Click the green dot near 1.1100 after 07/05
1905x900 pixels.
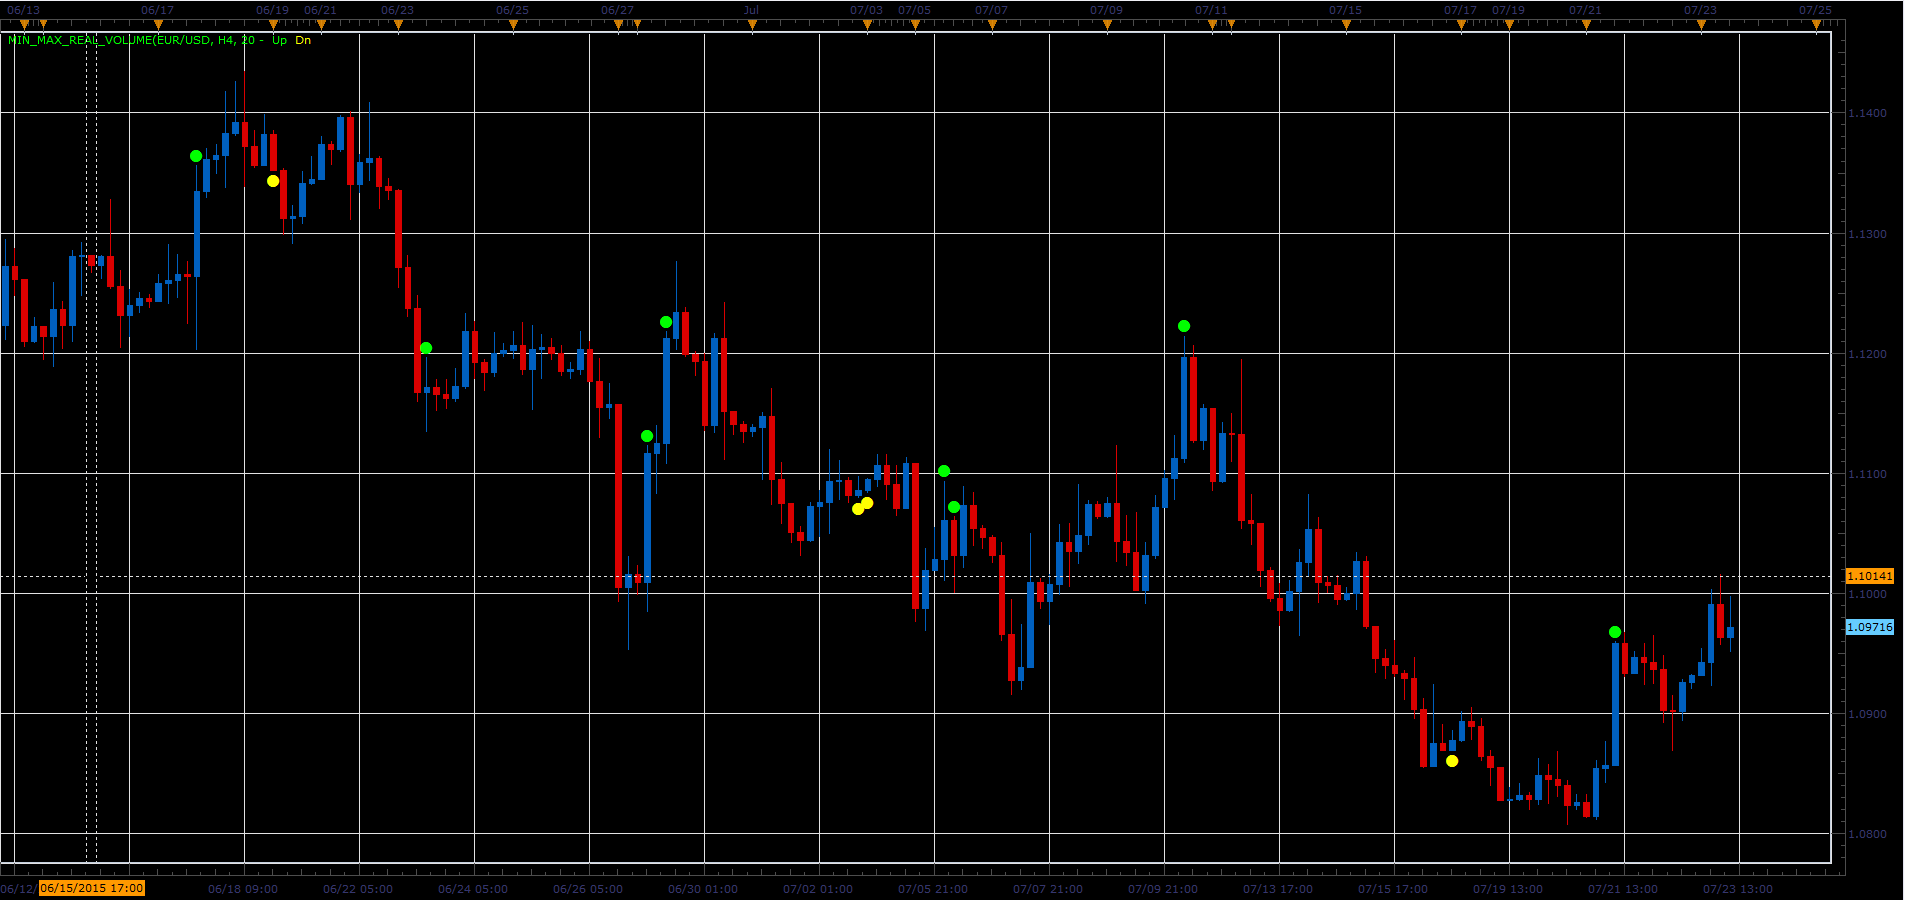click(x=944, y=471)
